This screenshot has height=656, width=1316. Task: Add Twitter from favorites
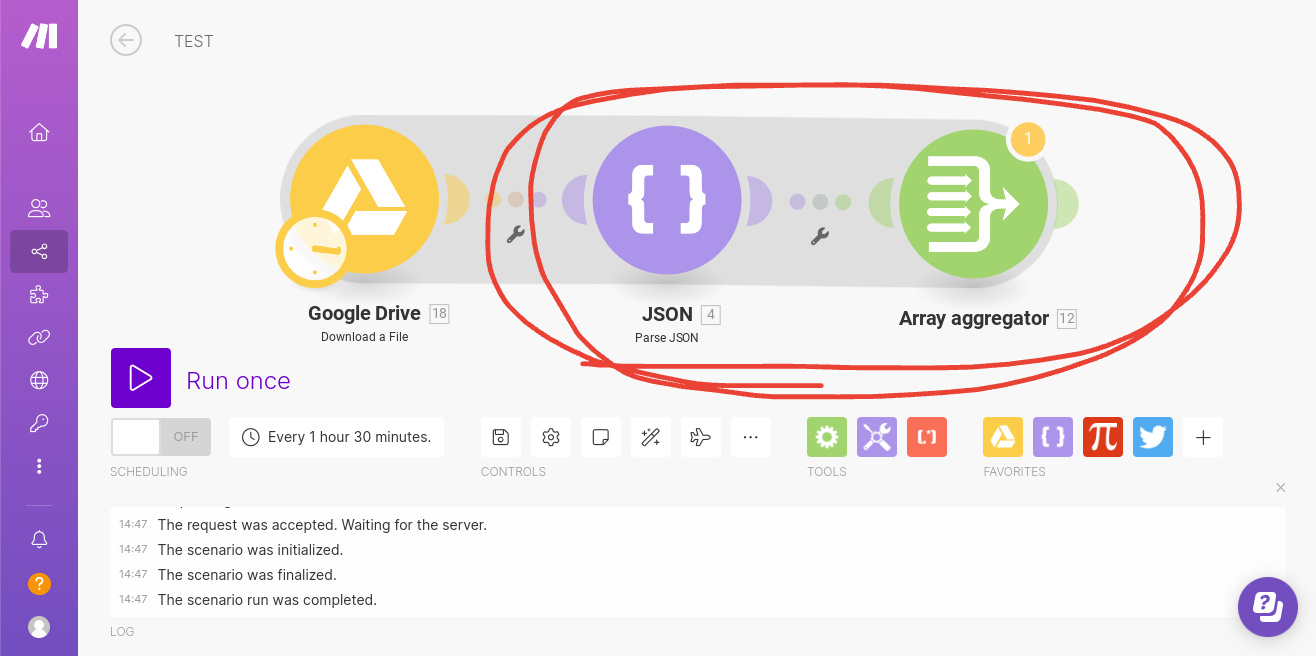tap(1153, 437)
